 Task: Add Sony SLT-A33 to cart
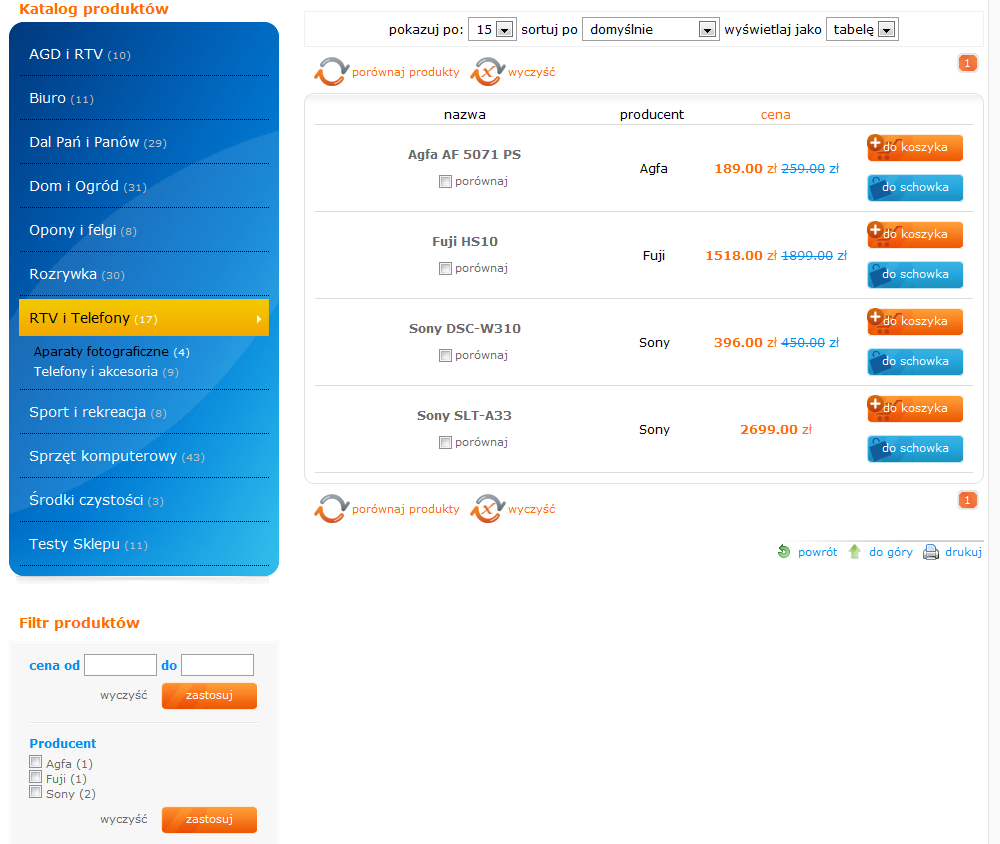[915, 408]
